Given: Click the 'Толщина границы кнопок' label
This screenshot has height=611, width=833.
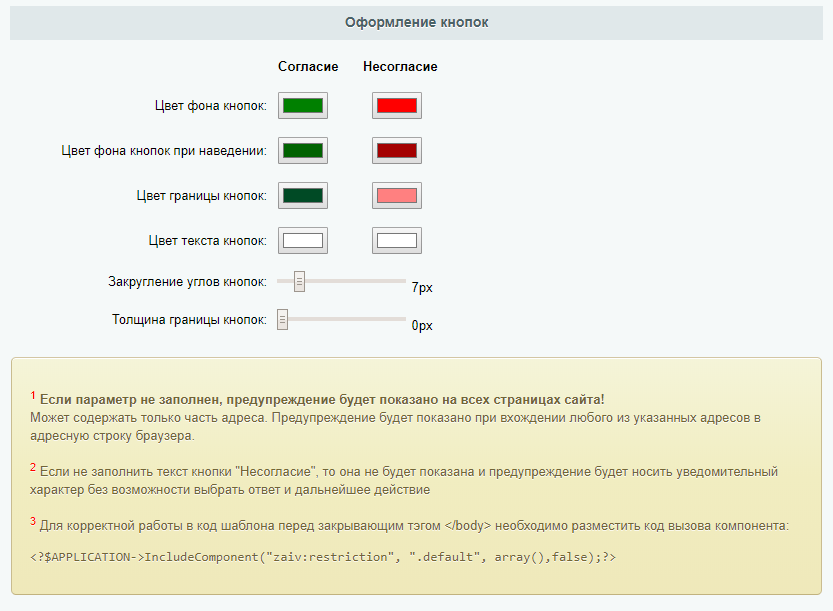Looking at the screenshot, I should (x=189, y=320).
